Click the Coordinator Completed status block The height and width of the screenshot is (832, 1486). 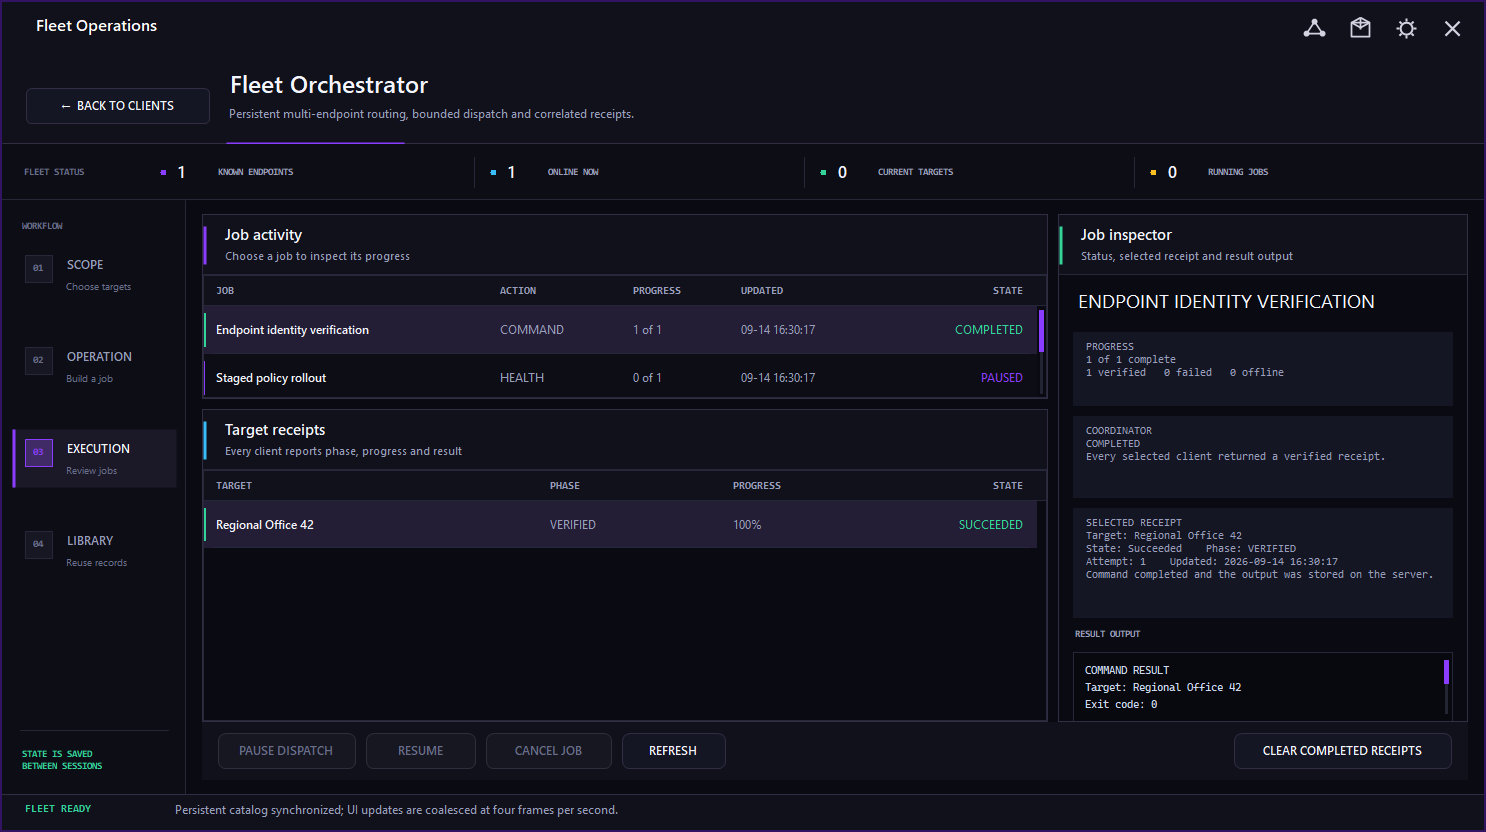[x=1262, y=457]
